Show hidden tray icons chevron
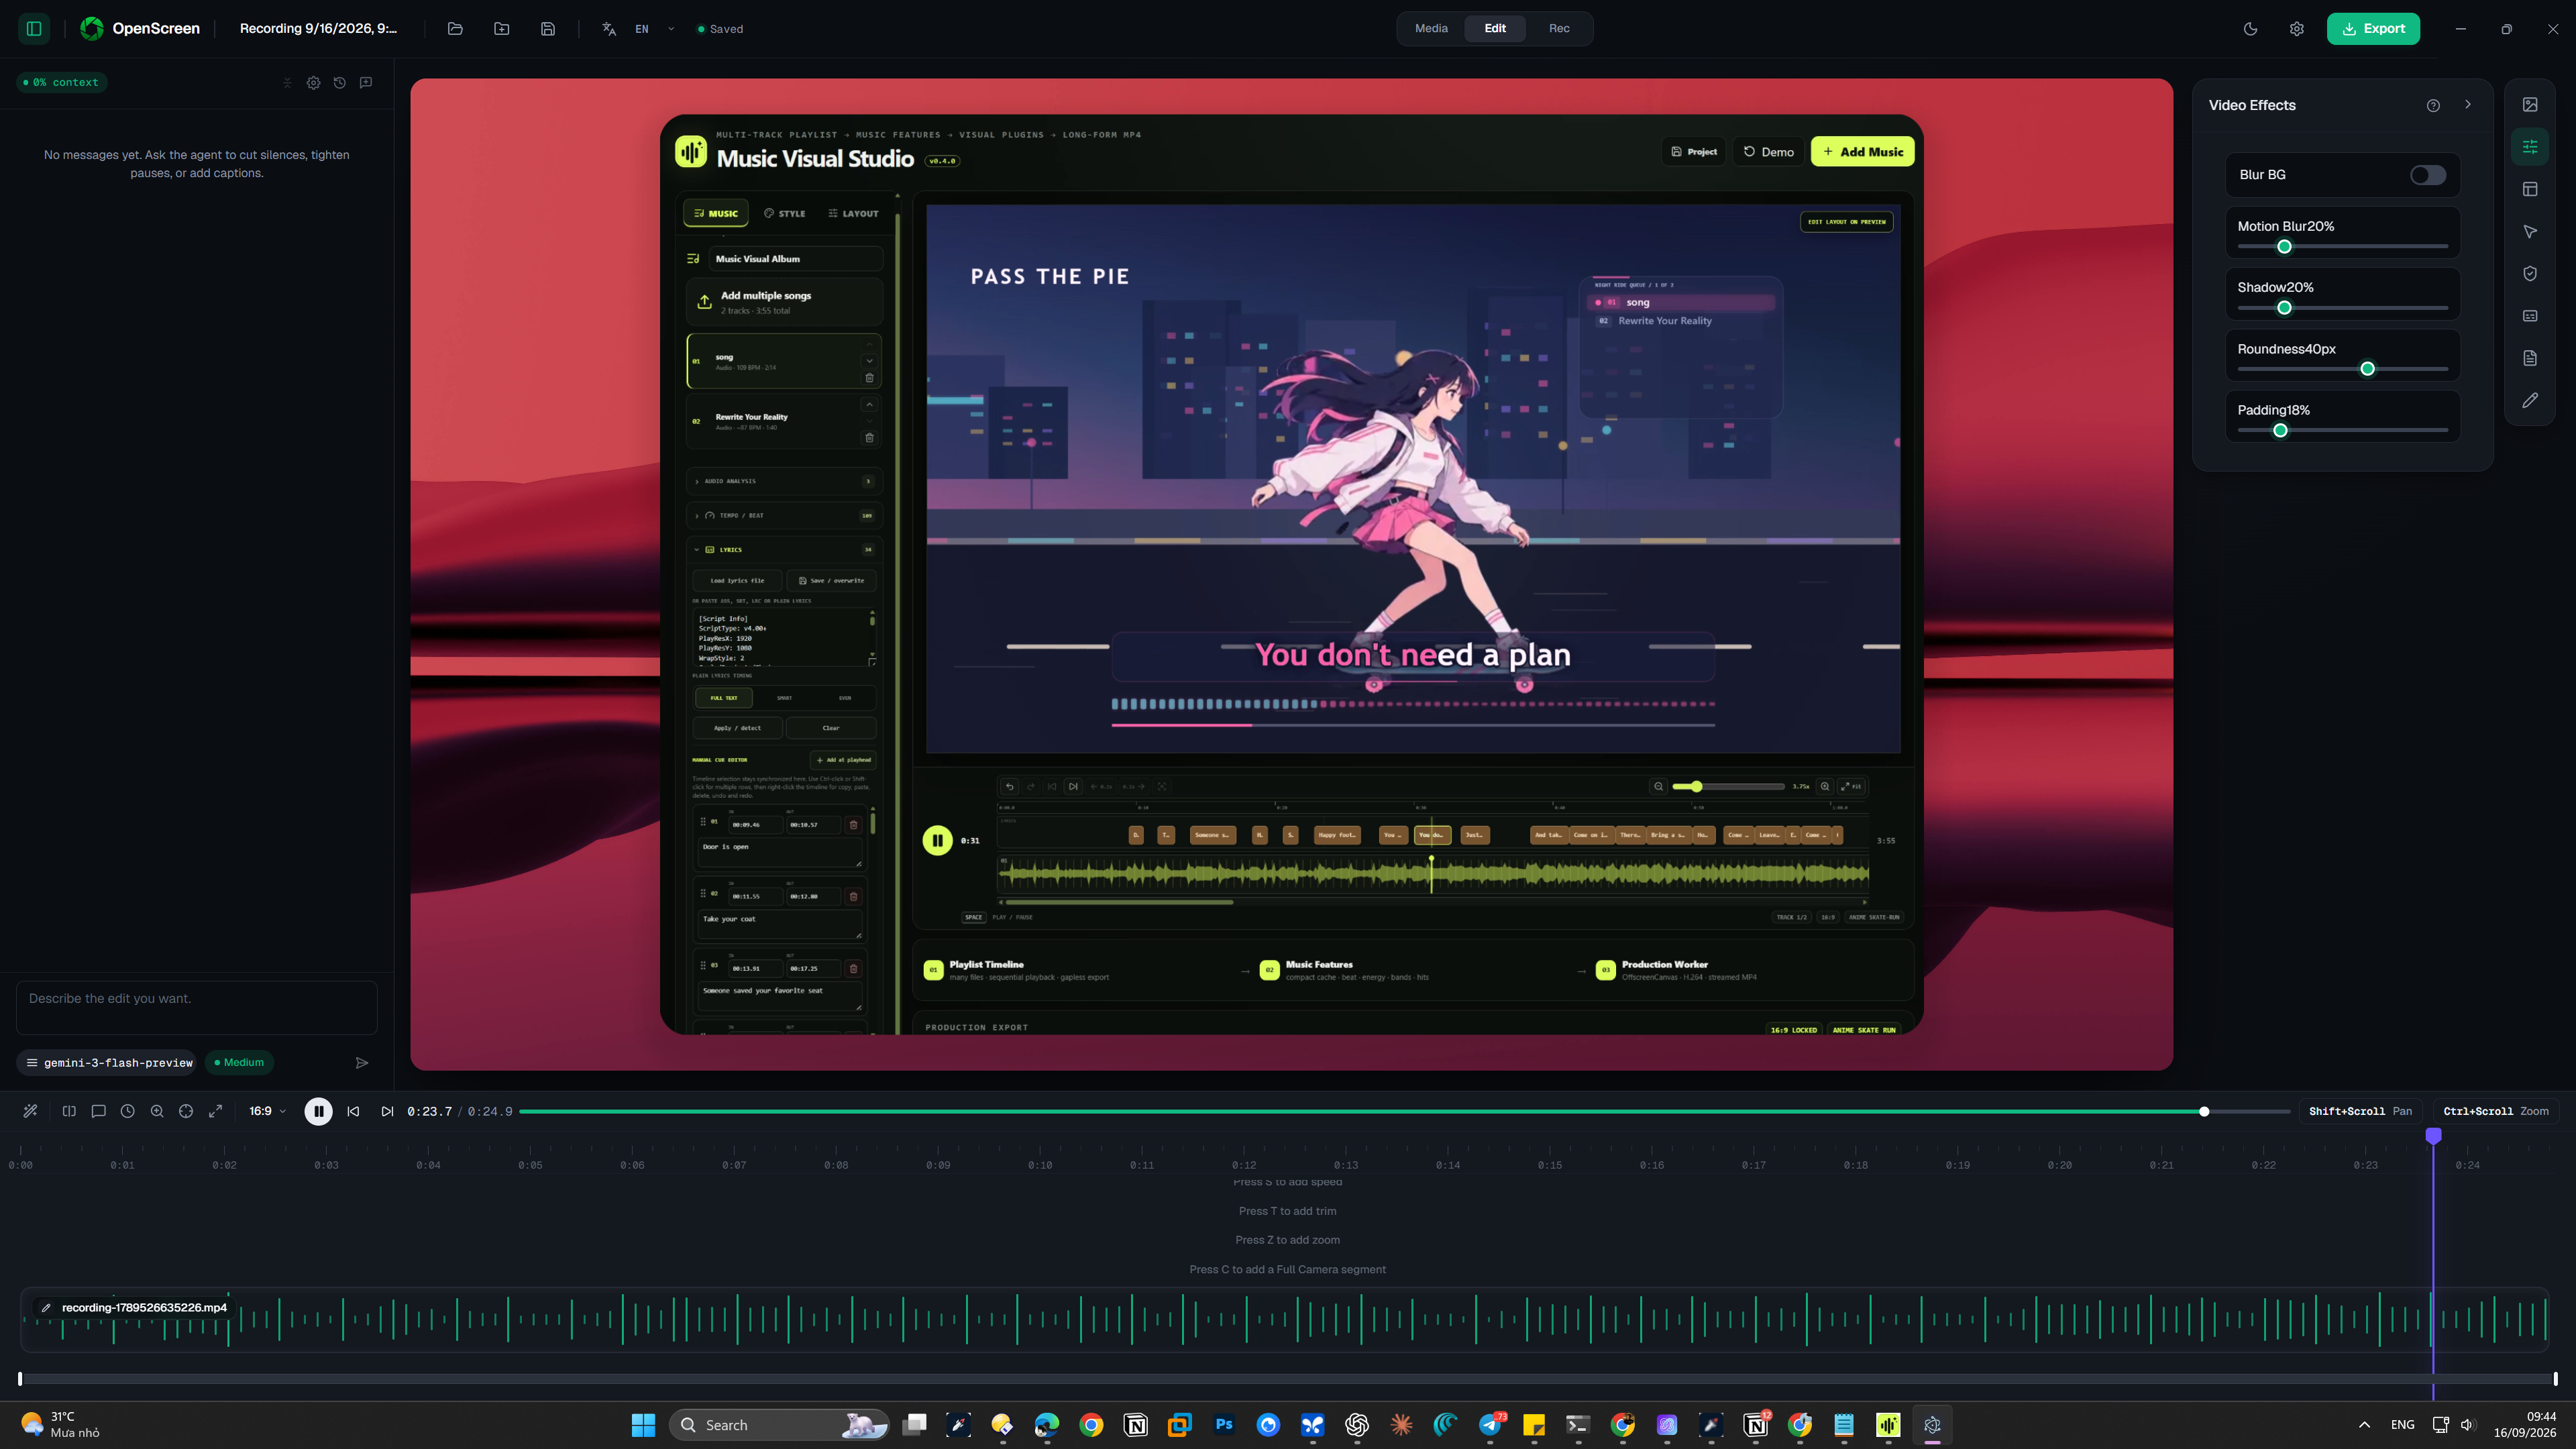This screenshot has height=1449, width=2576. pos(2364,1425)
